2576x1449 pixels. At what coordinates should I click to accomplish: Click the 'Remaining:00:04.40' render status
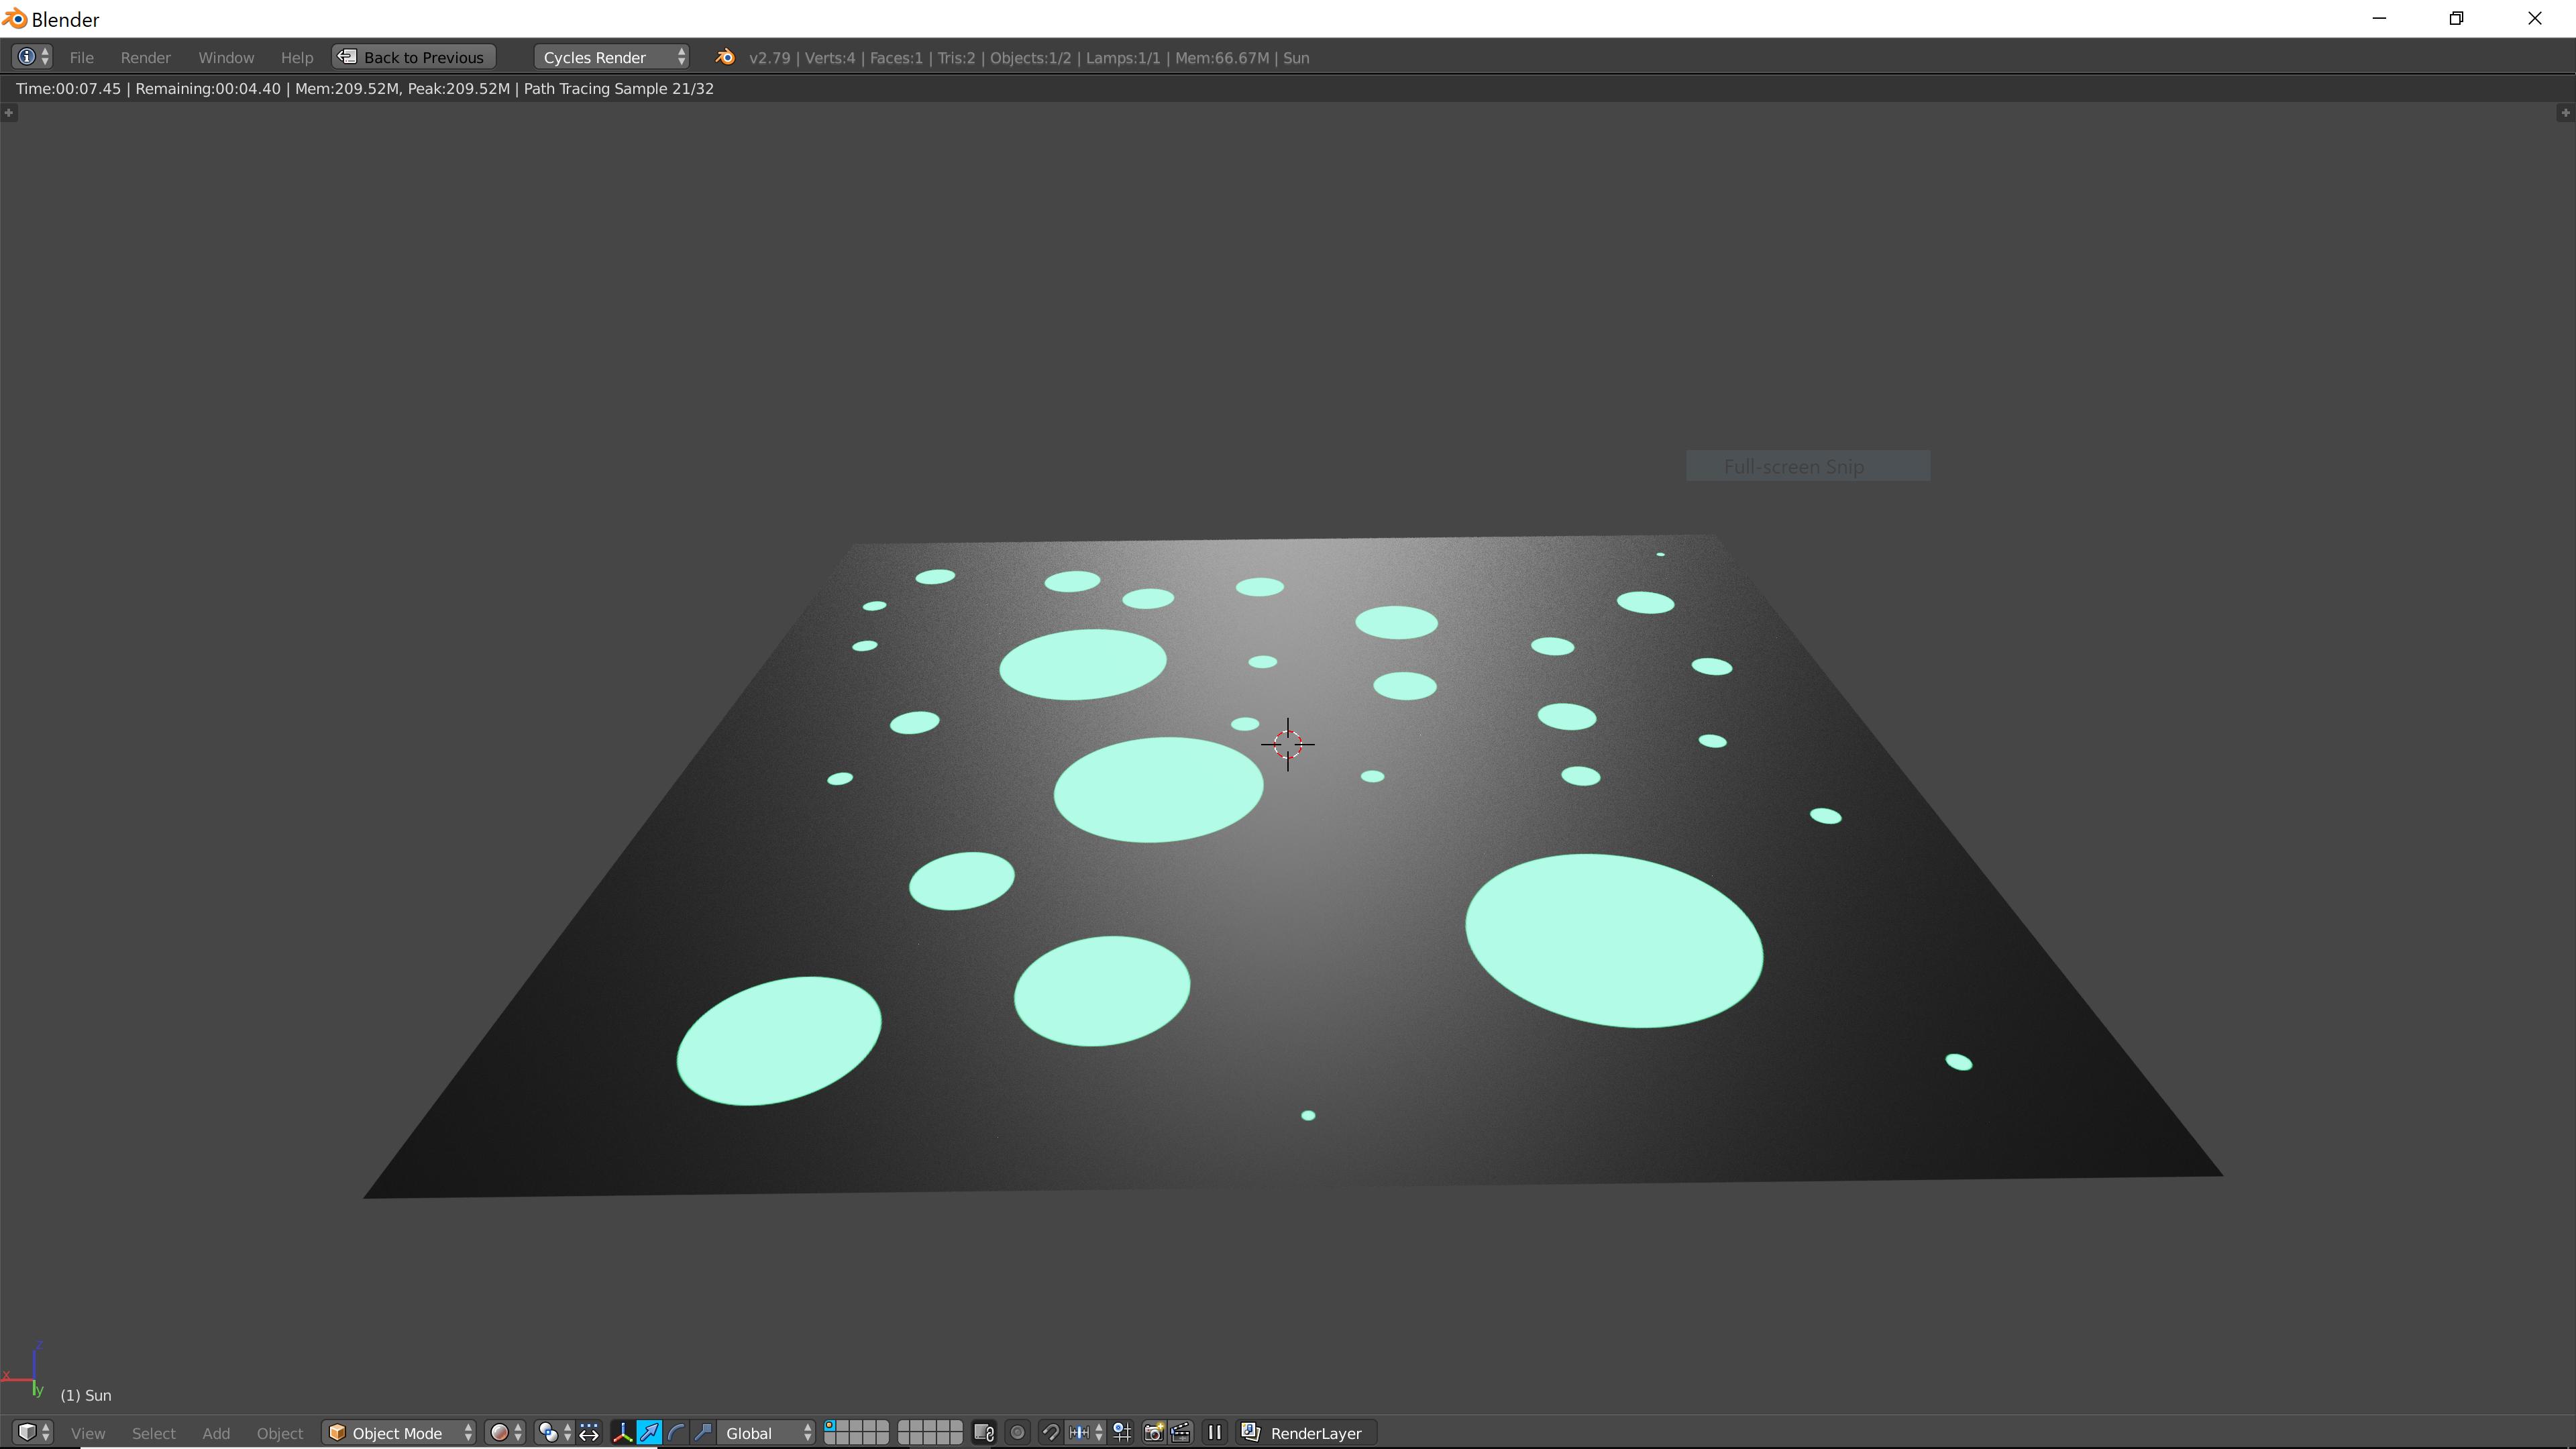[x=208, y=88]
